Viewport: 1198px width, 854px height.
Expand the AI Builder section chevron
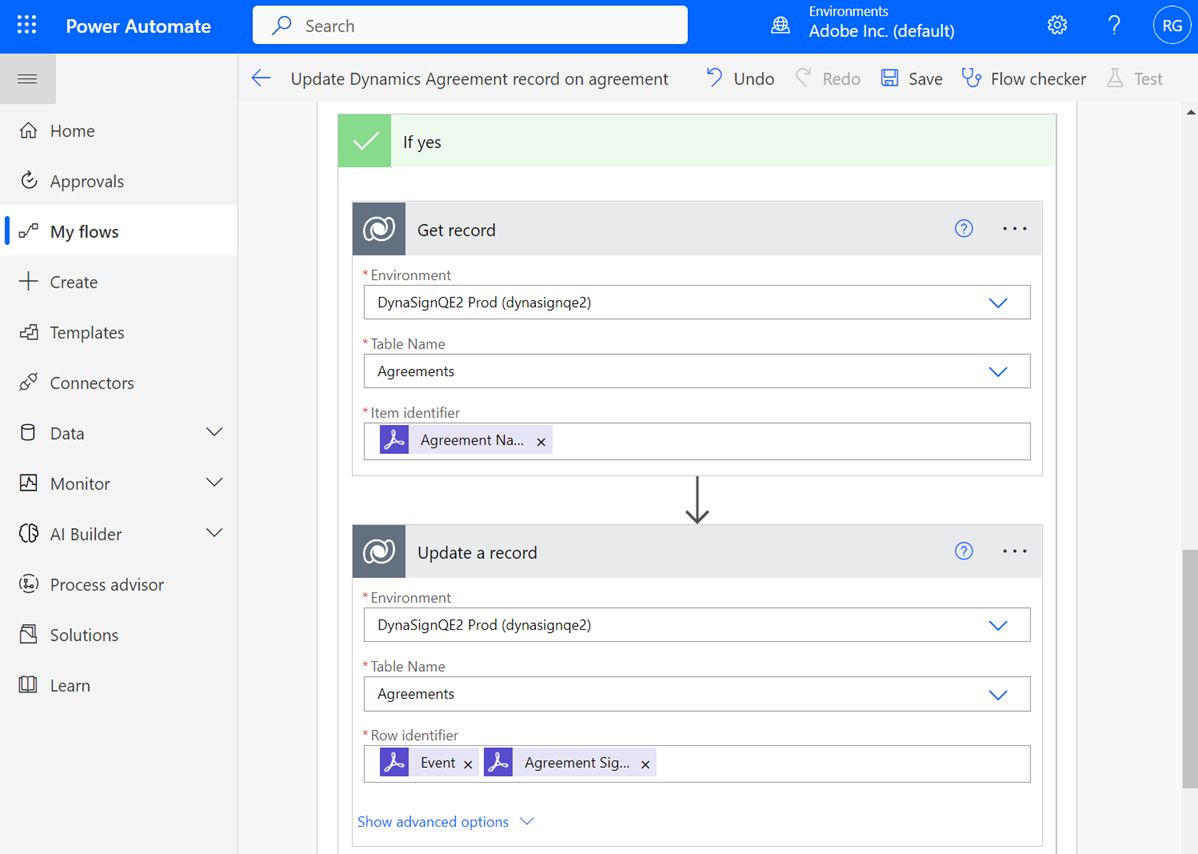click(x=215, y=533)
